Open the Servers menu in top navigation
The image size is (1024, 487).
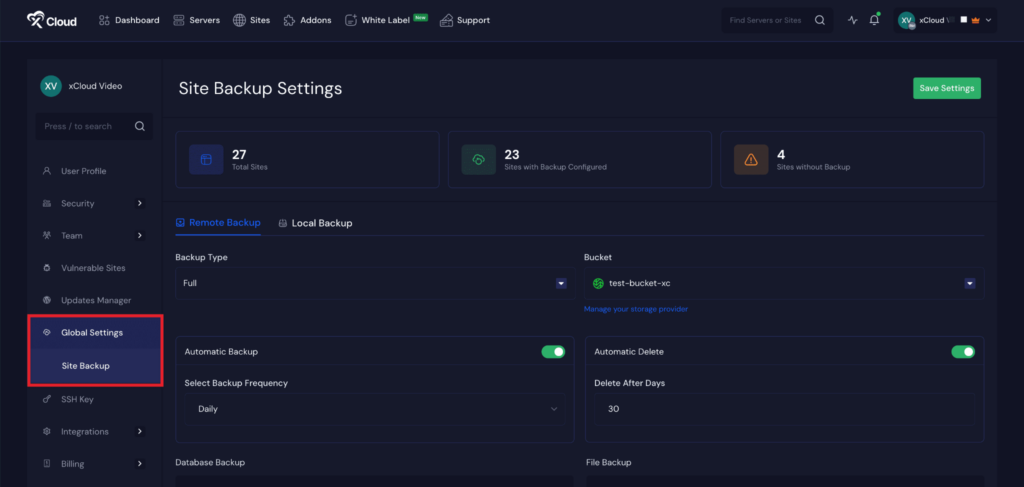(197, 20)
